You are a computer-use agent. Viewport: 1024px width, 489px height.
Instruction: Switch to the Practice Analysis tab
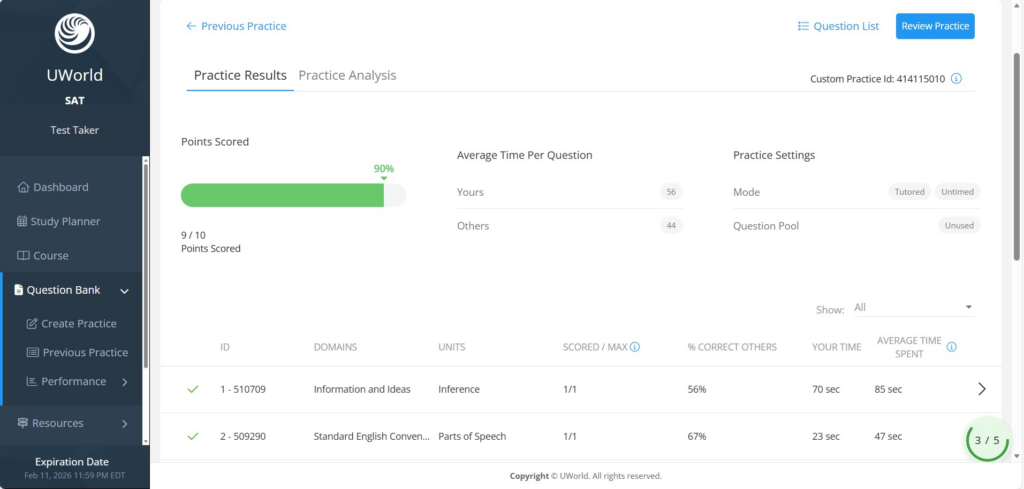click(347, 75)
